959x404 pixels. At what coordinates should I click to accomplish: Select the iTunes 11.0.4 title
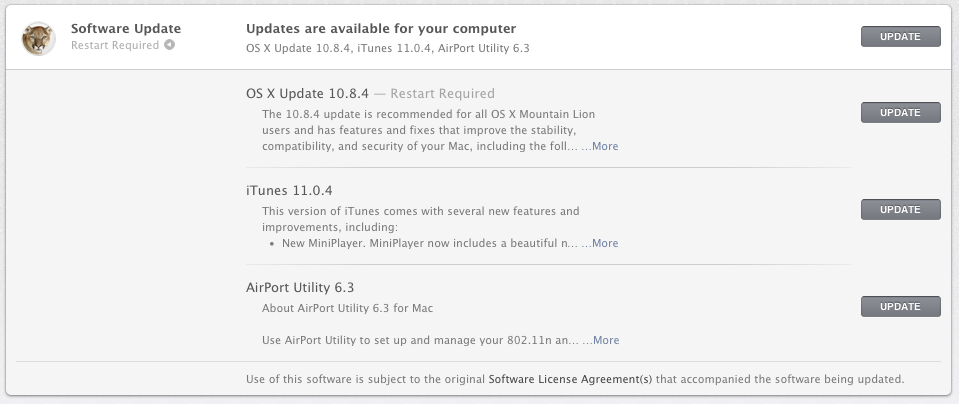pos(289,191)
